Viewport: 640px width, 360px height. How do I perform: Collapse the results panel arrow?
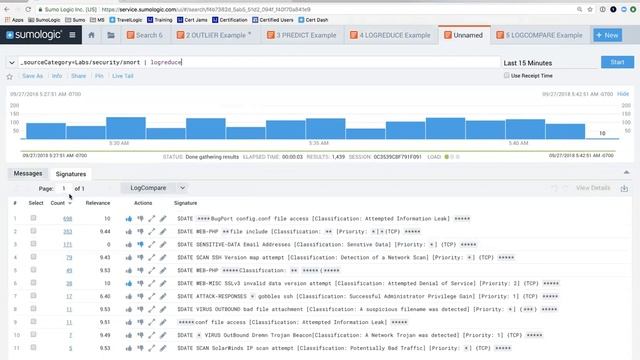[627, 173]
